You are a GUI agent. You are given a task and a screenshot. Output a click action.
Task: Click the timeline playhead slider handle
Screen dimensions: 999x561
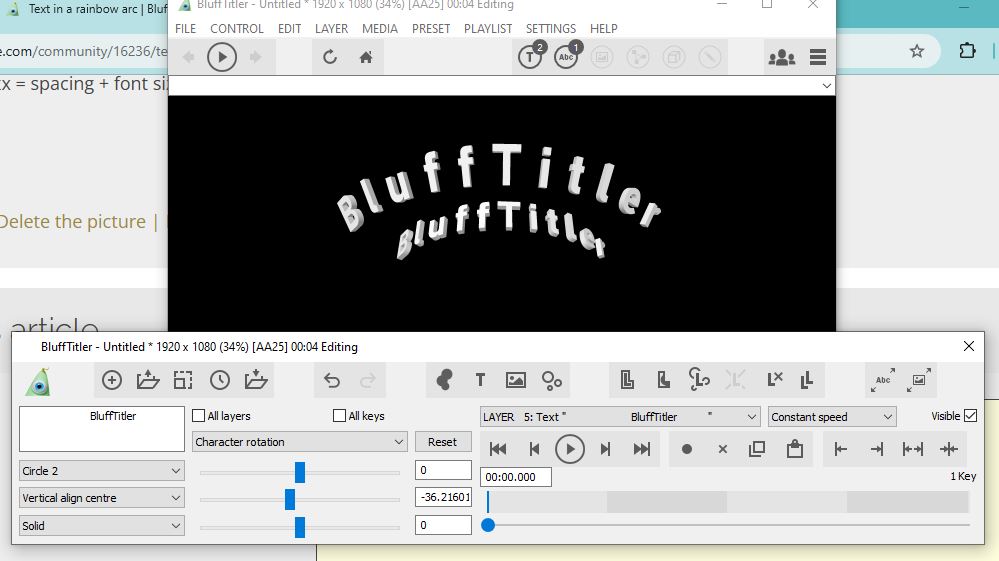[x=488, y=525]
